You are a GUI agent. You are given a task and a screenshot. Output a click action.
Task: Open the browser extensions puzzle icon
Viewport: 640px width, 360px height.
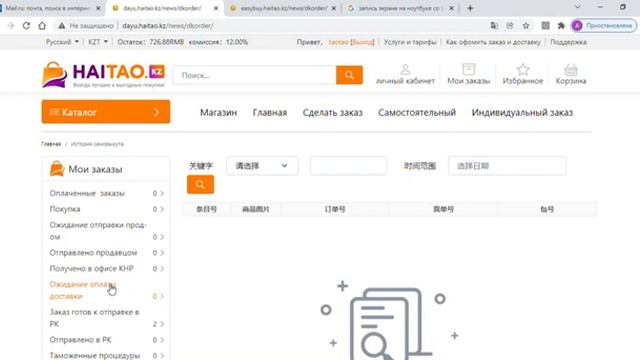561,26
